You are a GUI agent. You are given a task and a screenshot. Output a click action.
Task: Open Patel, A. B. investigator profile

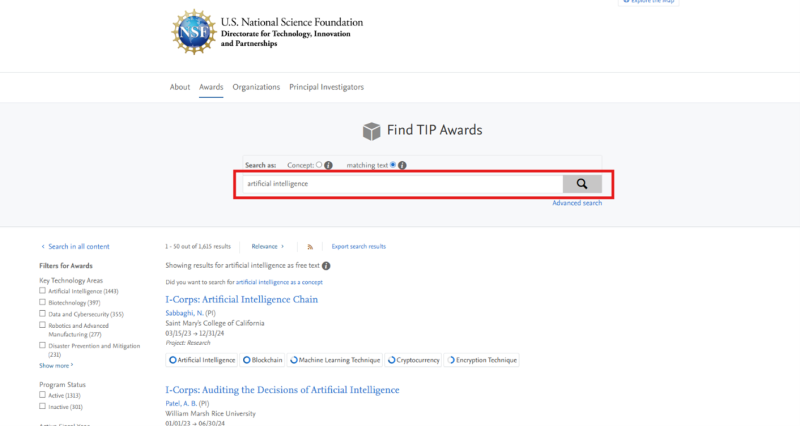pyautogui.click(x=181, y=404)
